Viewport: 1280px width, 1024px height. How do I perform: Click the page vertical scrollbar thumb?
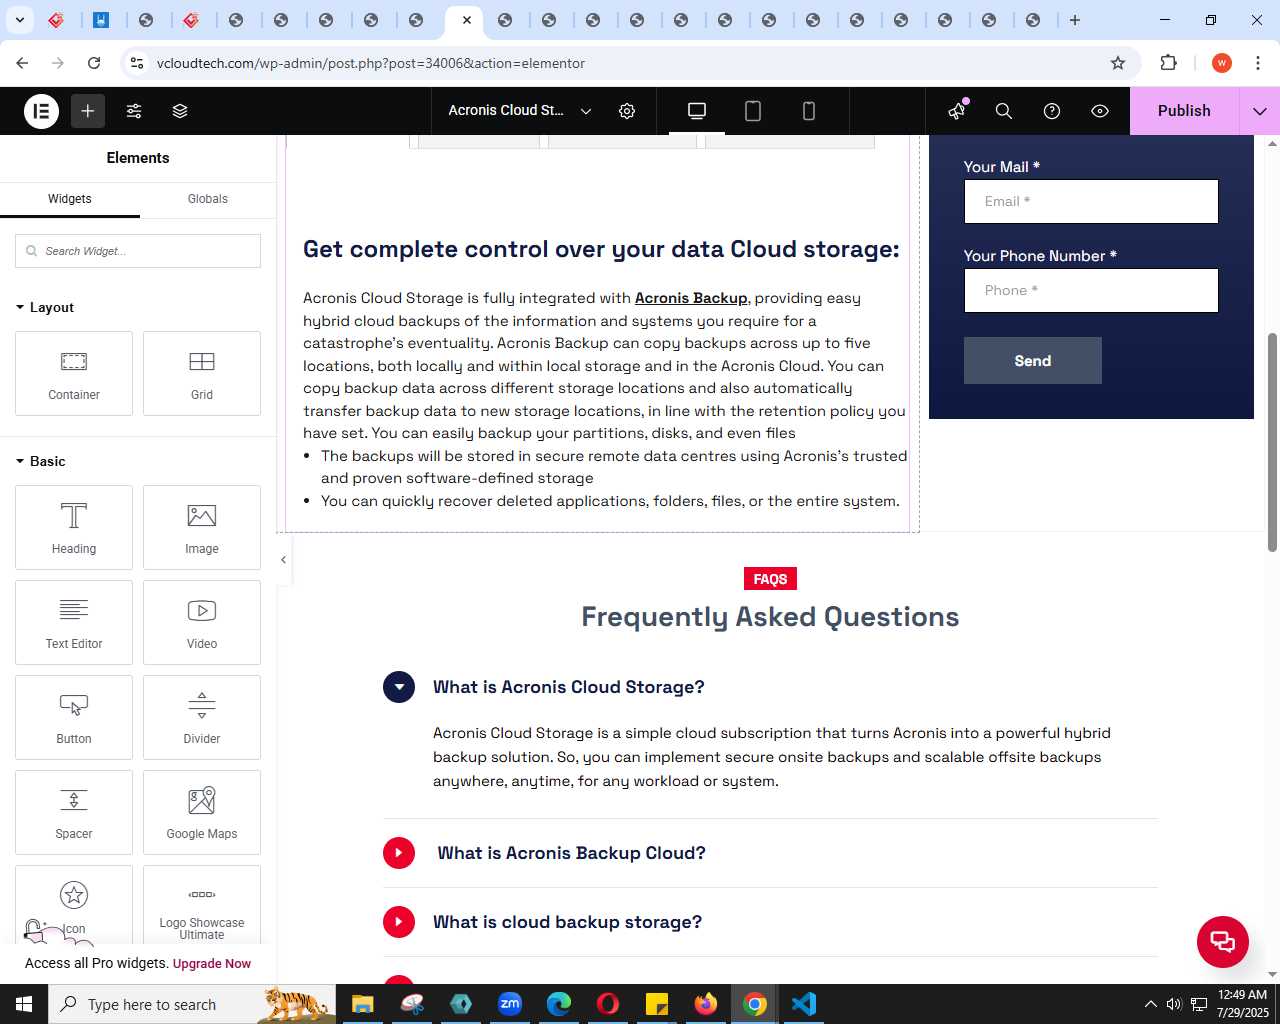[1272, 442]
